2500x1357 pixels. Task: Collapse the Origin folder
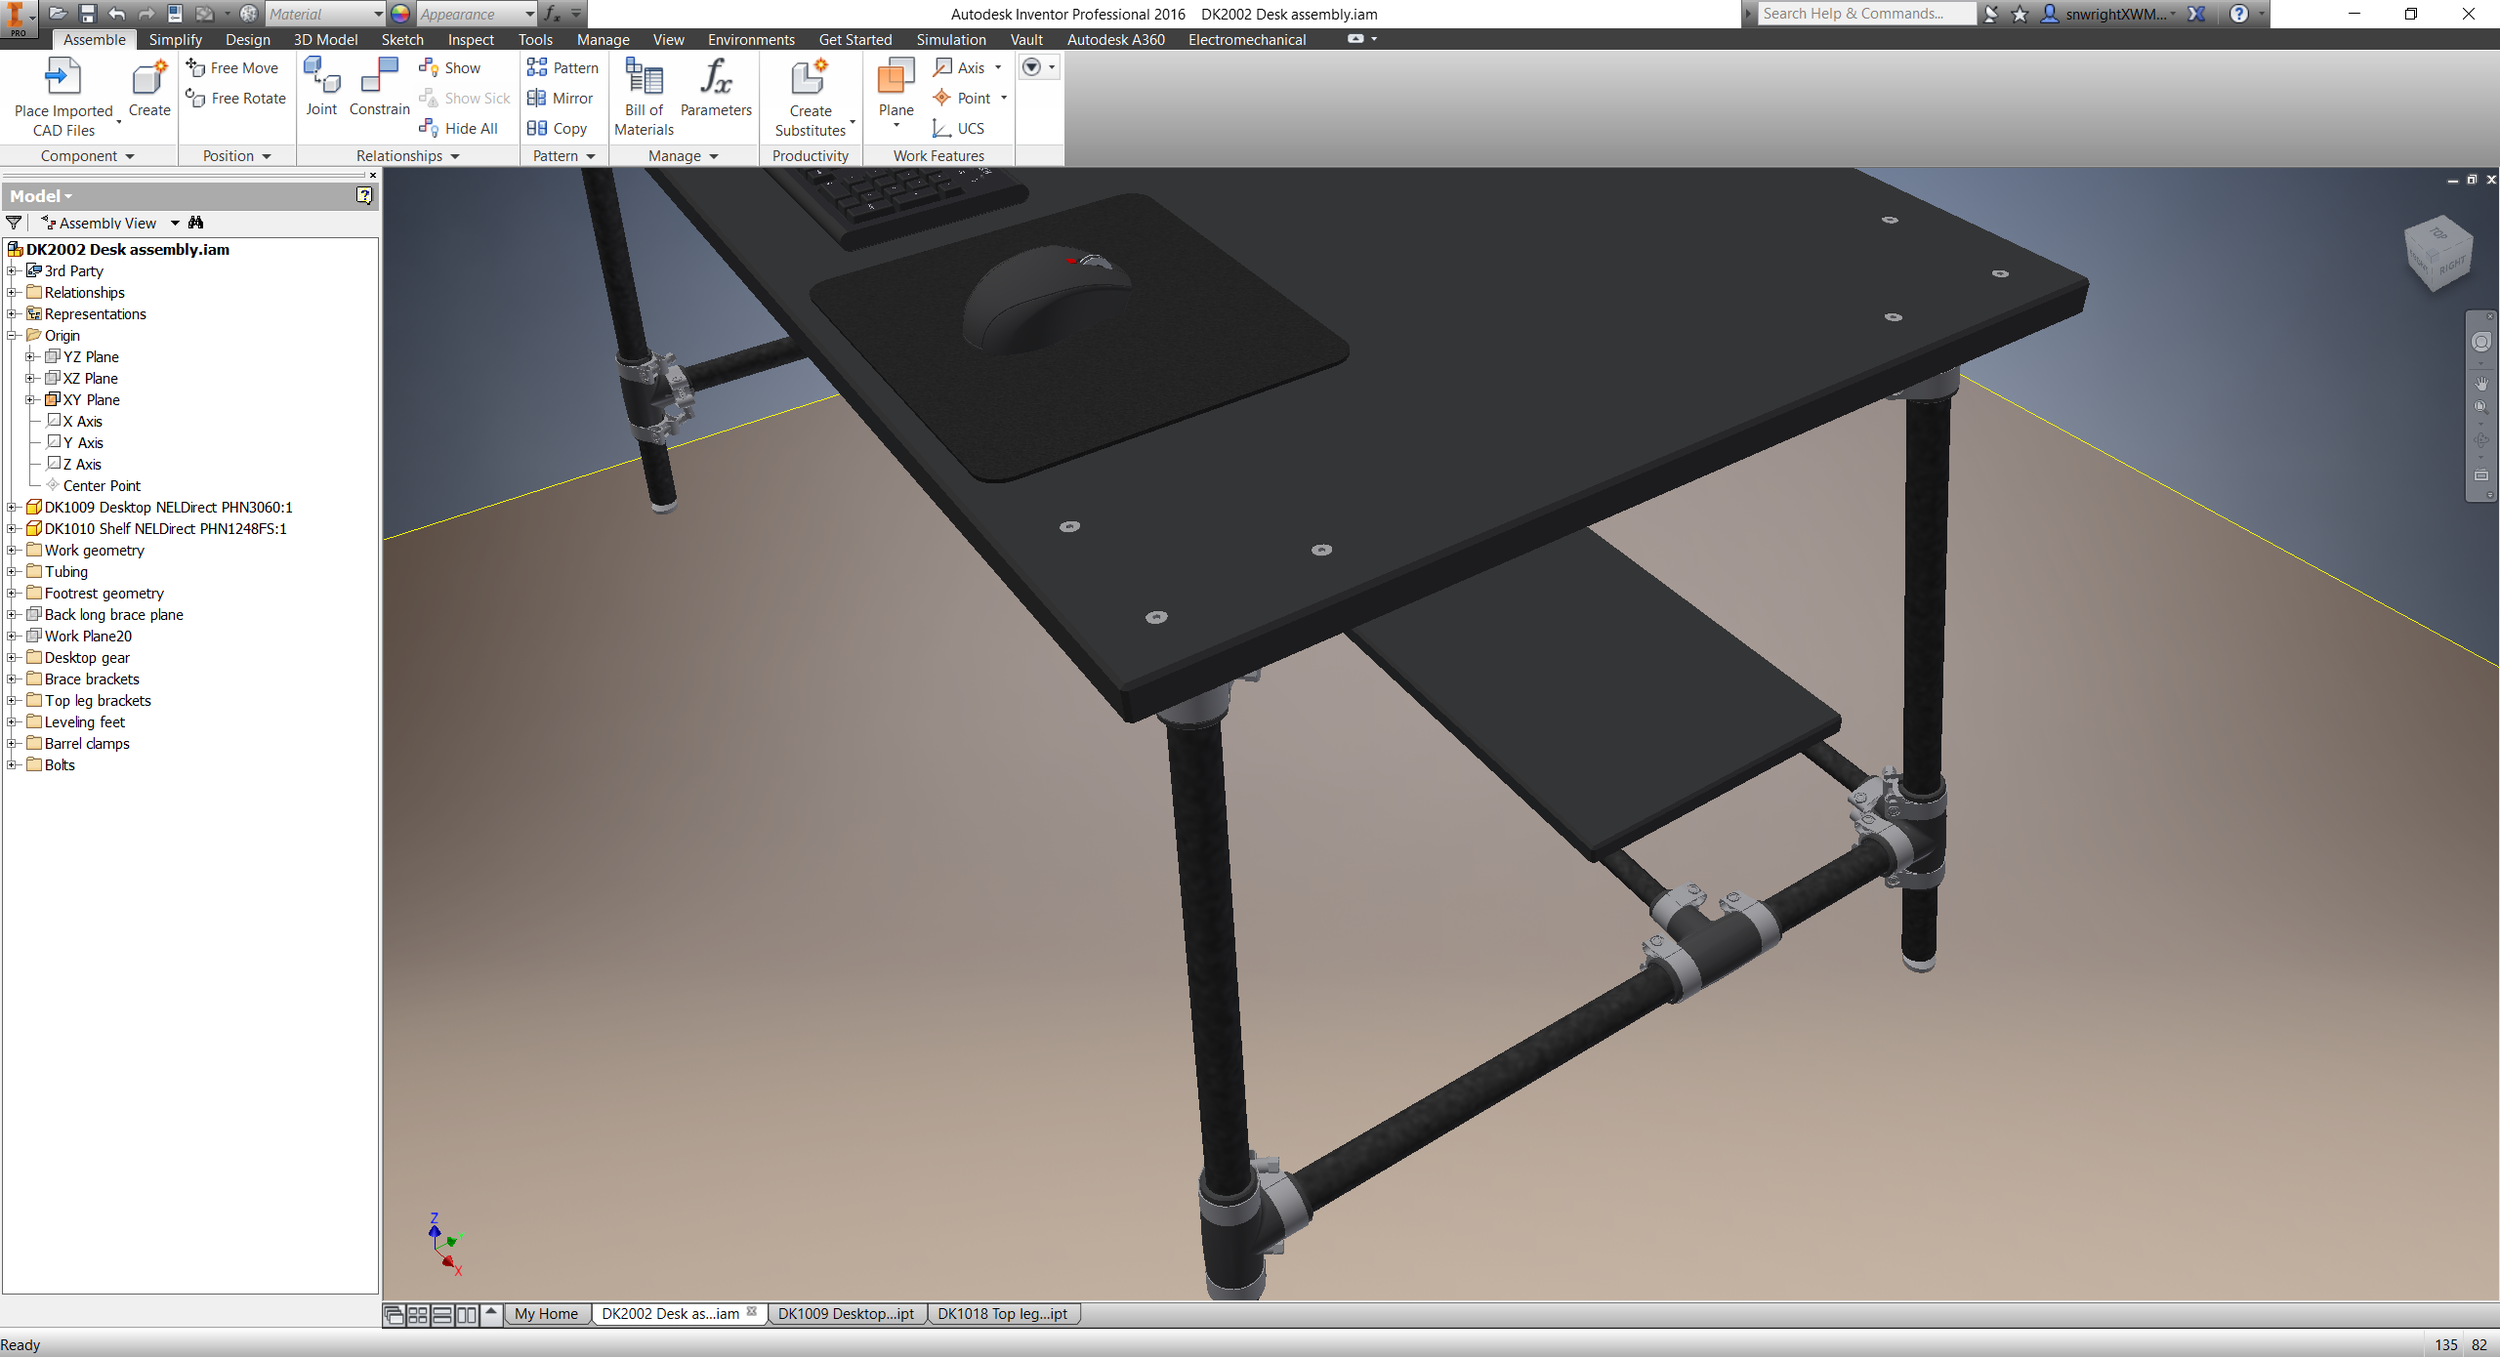(x=12, y=335)
